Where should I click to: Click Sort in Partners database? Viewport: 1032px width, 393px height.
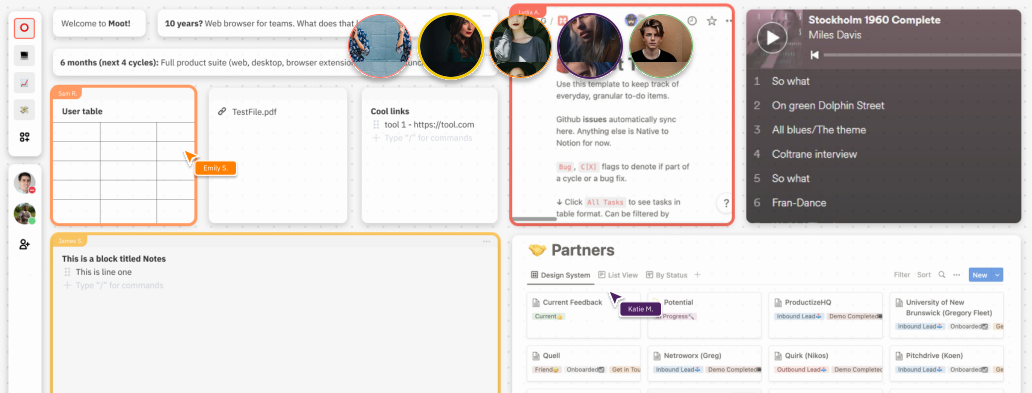pos(924,275)
